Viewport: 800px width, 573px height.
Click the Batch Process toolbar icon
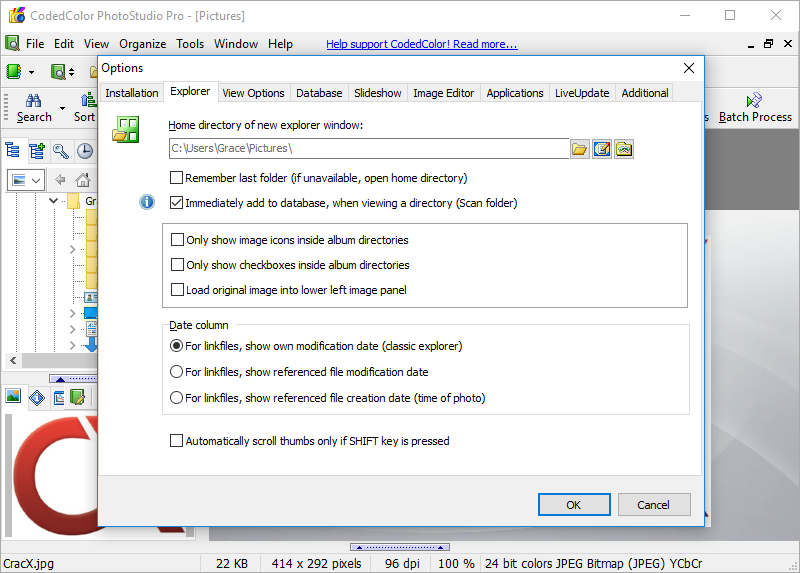pyautogui.click(x=754, y=100)
